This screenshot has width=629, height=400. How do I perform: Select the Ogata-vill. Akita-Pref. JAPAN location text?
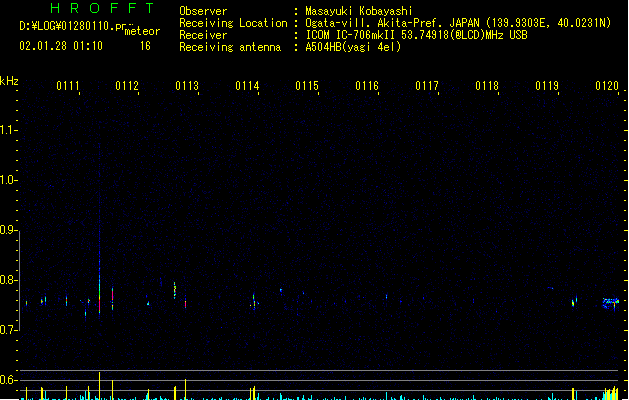tap(458, 23)
